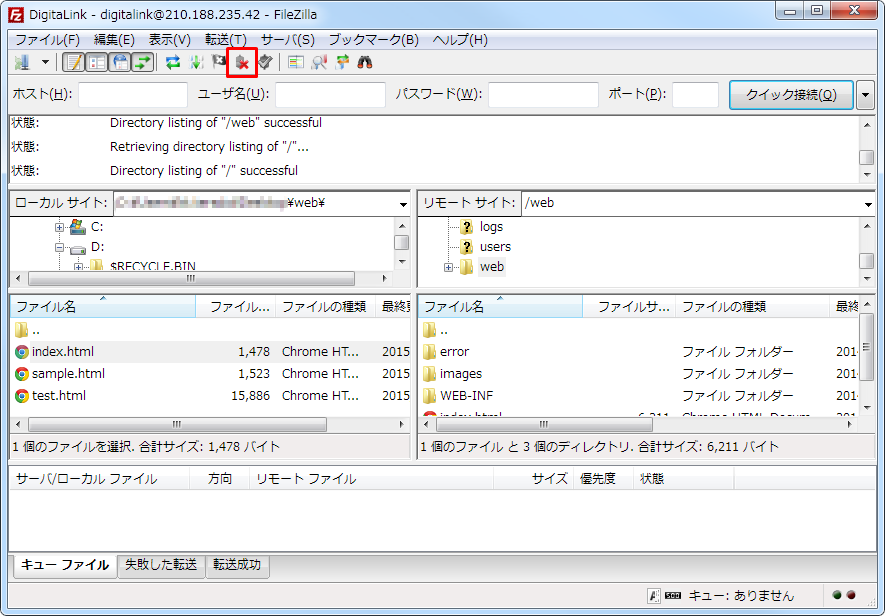Open the 表示(V) menu
885x616 pixels.
(x=169, y=40)
